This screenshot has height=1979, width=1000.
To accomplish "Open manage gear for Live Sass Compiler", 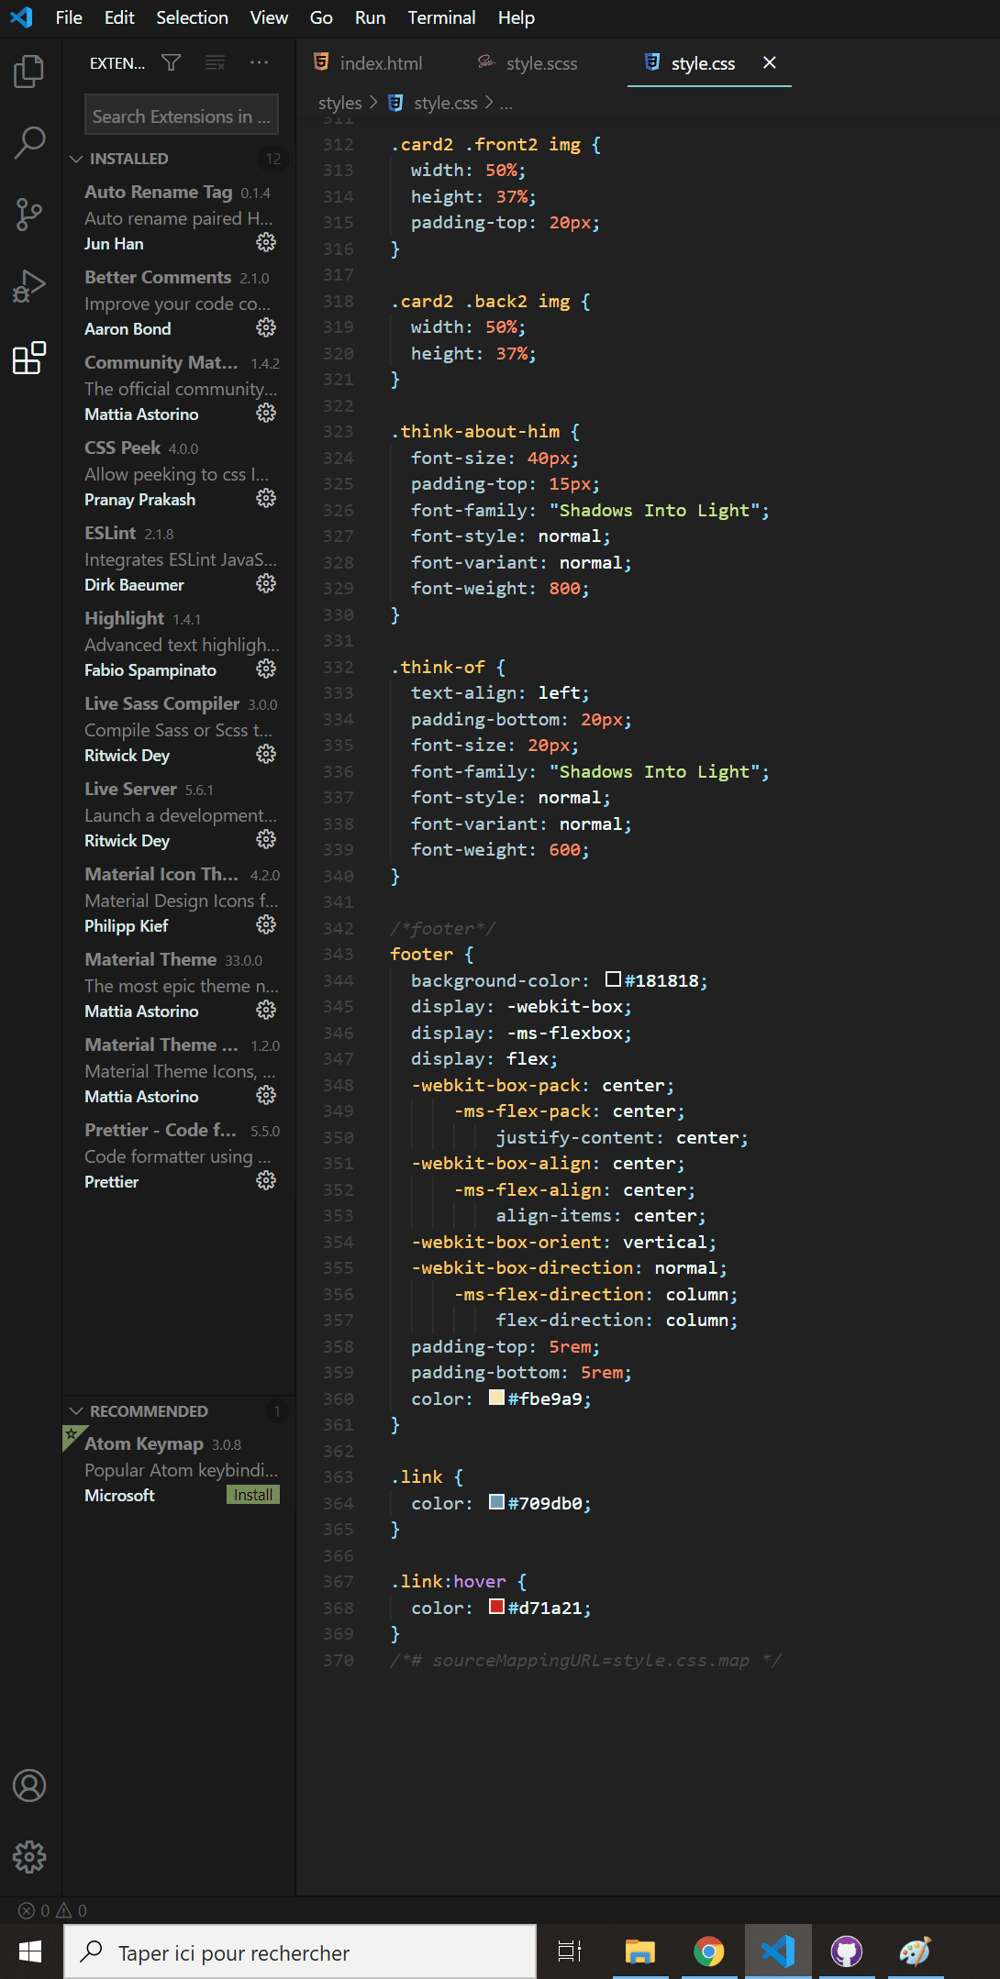I will (x=266, y=754).
